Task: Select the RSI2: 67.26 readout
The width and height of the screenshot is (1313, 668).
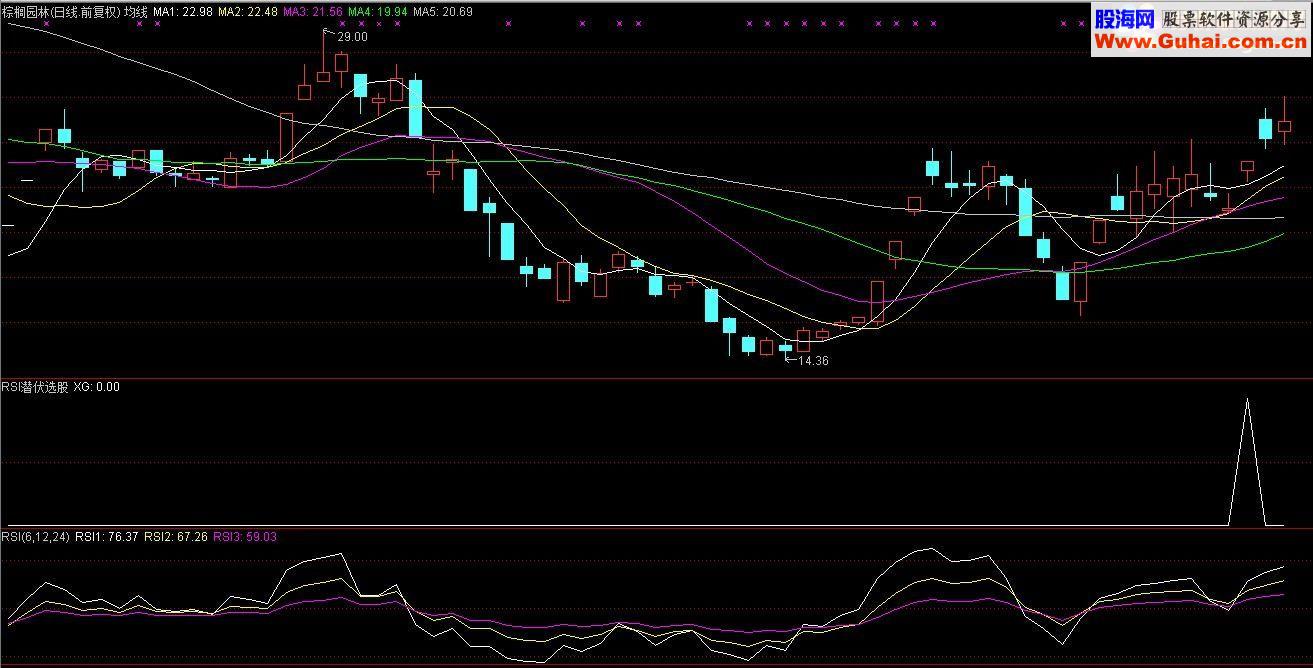Action: tap(176, 537)
